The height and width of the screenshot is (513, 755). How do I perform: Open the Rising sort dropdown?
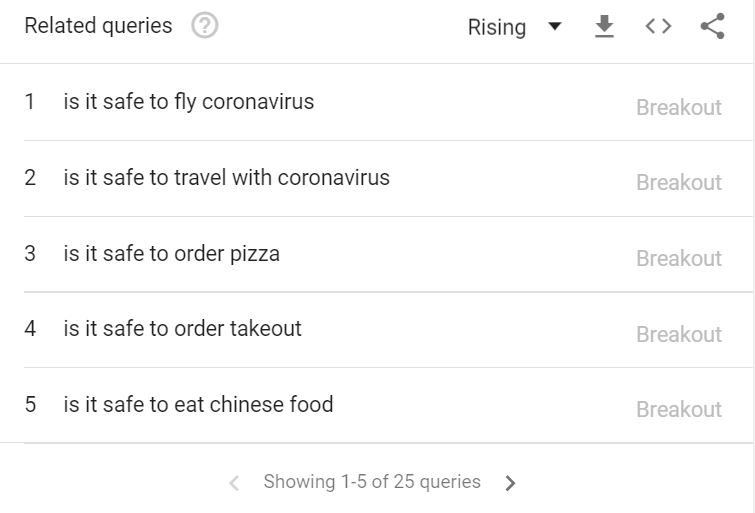coord(497,27)
